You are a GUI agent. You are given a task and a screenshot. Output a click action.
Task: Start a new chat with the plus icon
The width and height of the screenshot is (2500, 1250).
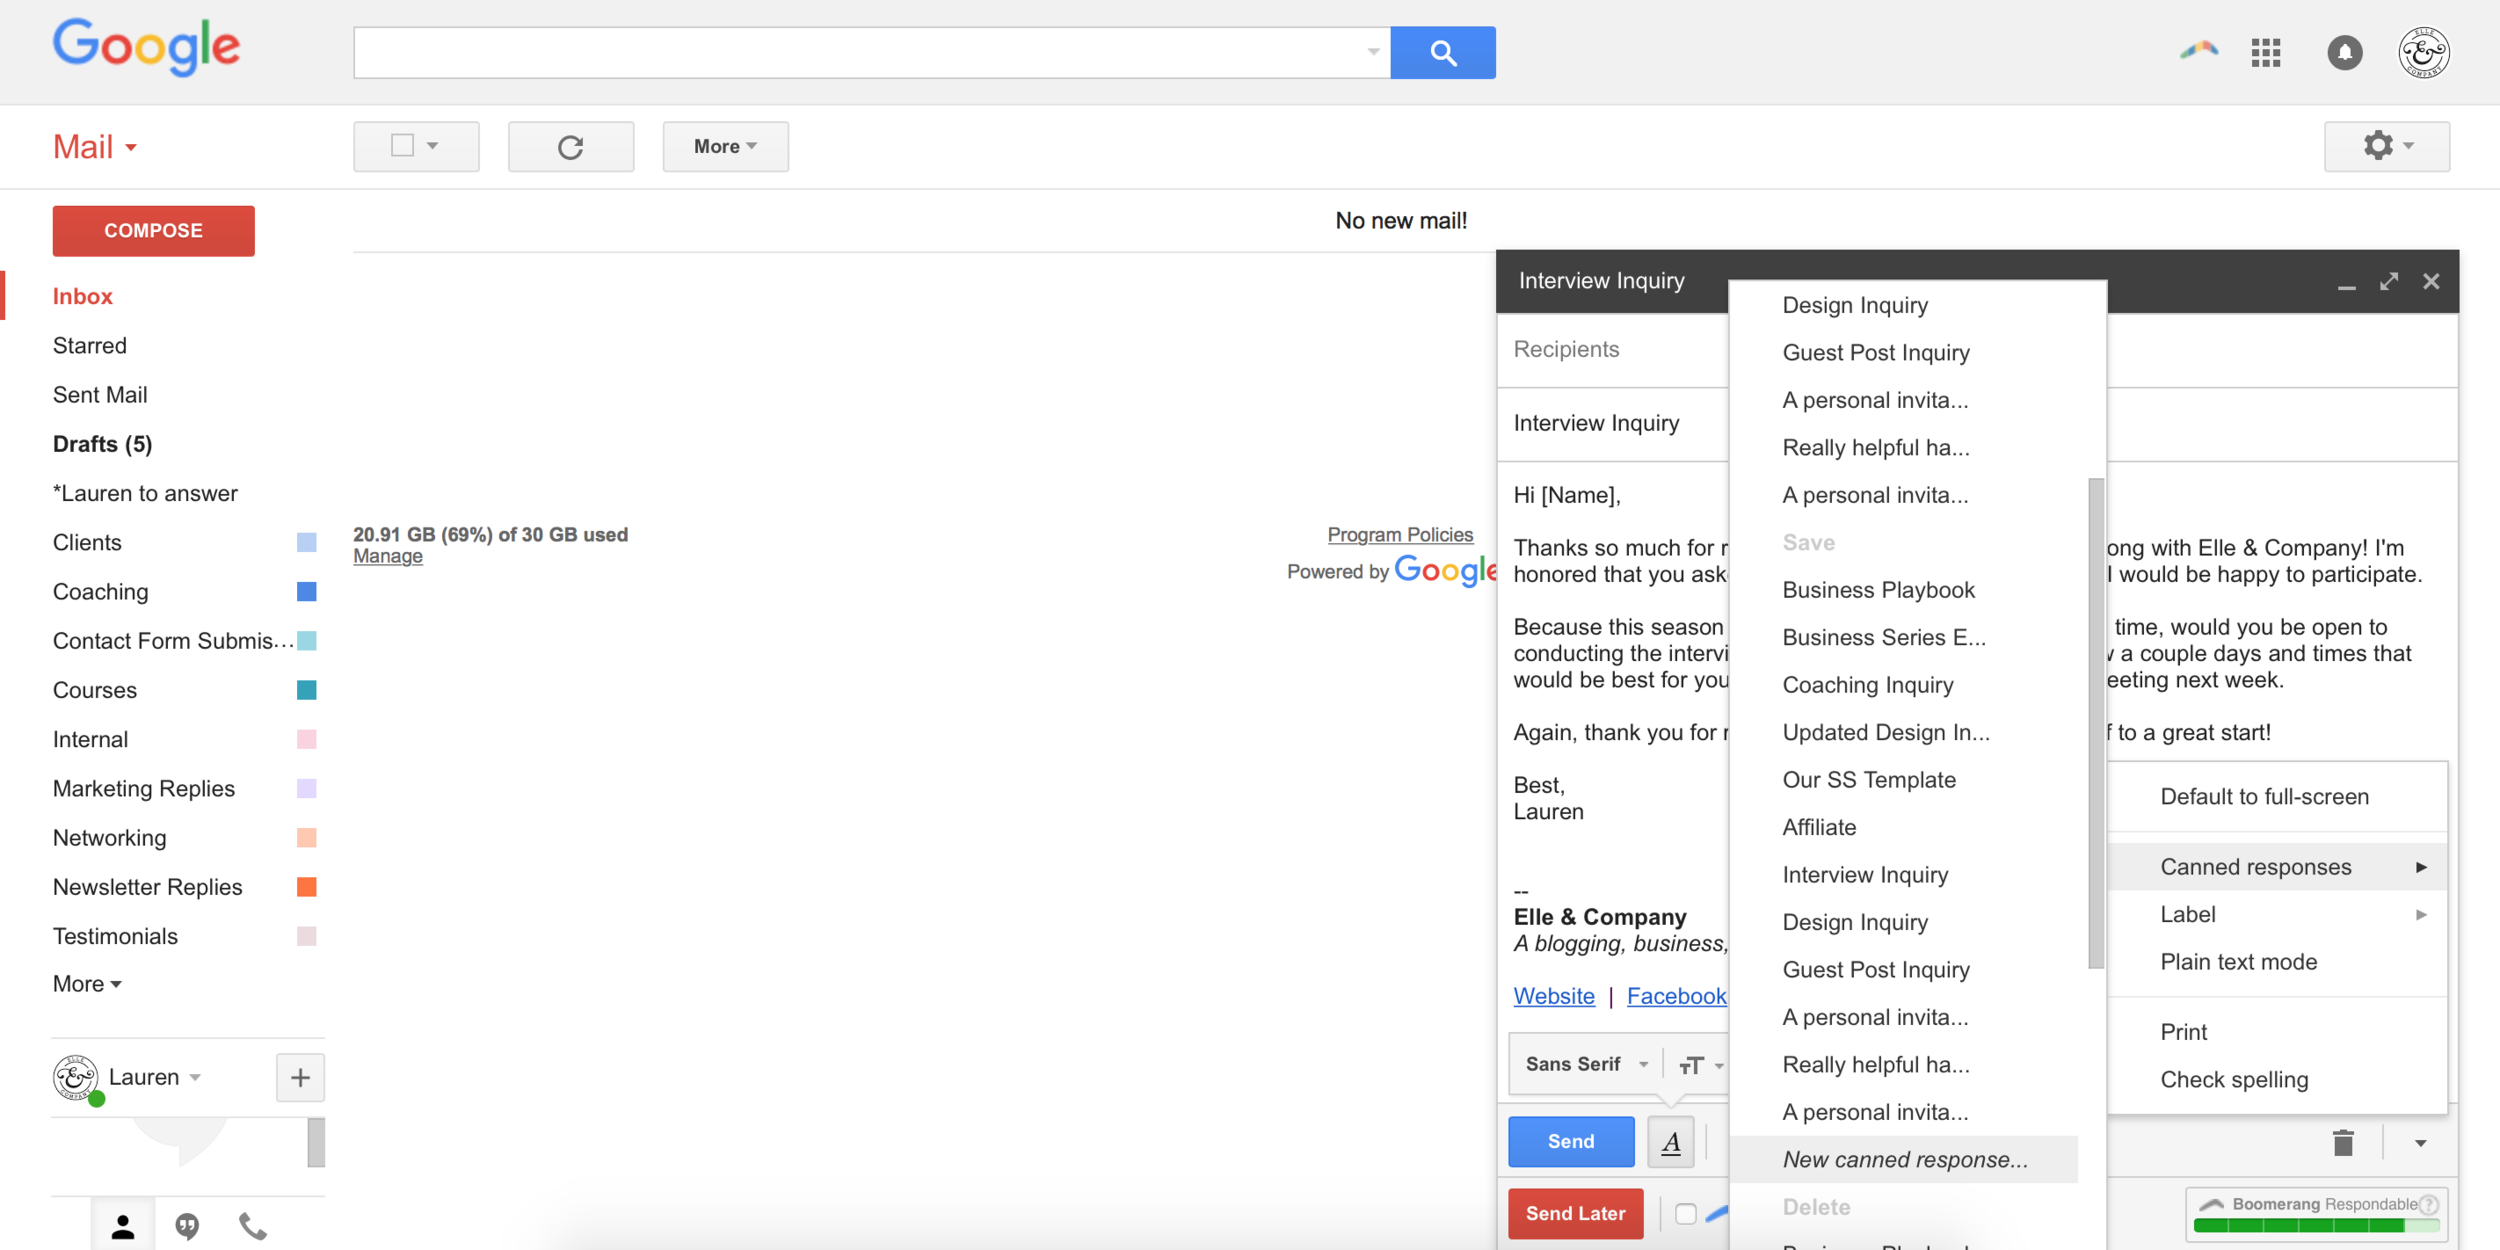pyautogui.click(x=300, y=1077)
